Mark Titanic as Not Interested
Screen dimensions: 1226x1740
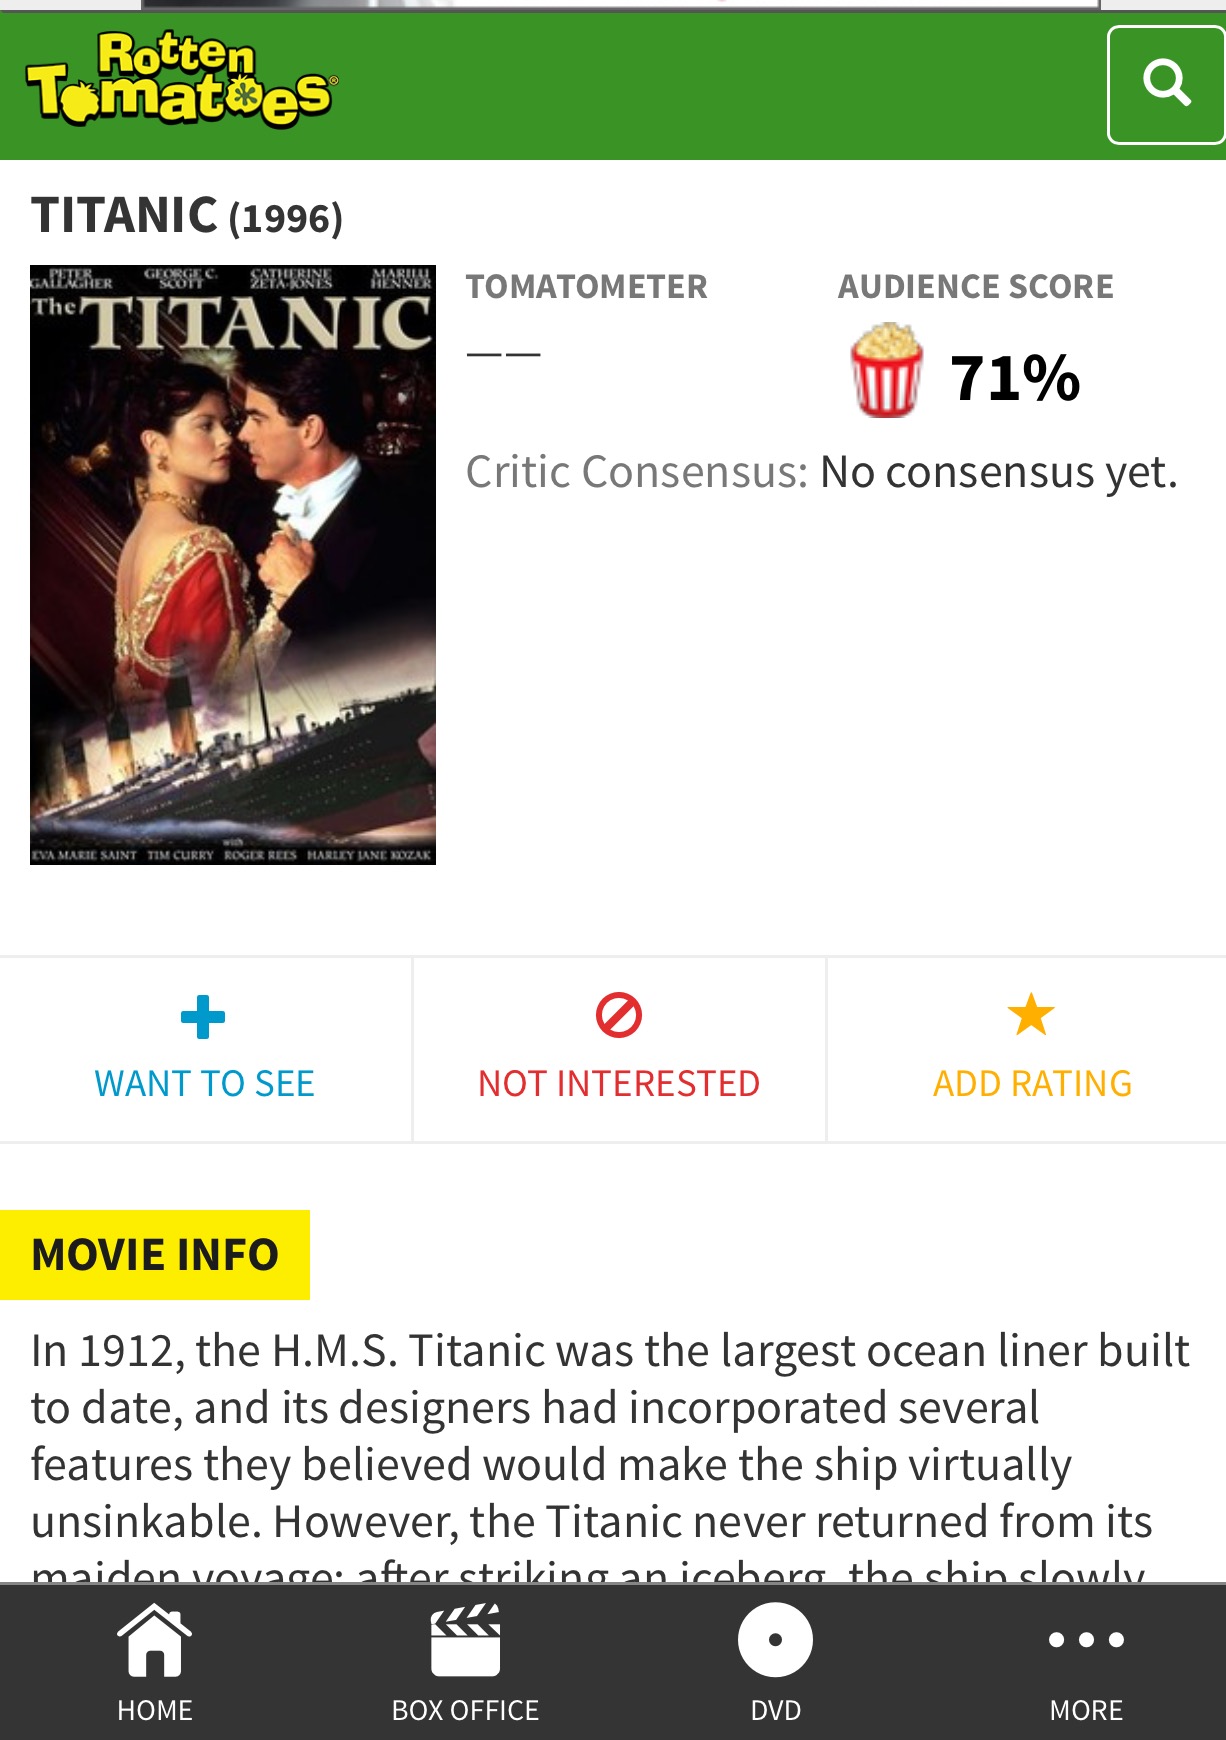(619, 1084)
